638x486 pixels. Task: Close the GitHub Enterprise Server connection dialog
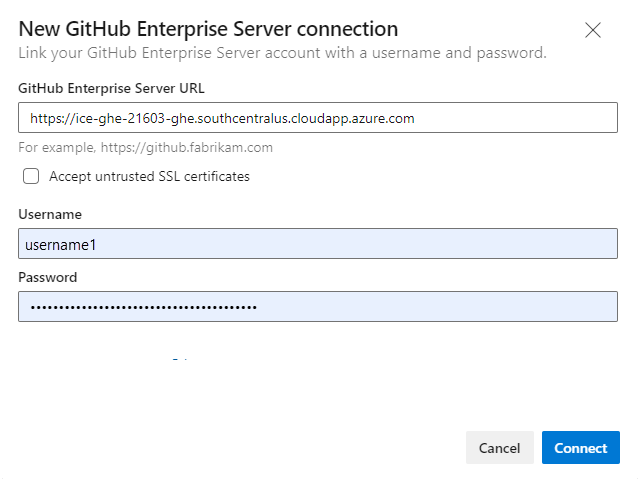pyautogui.click(x=593, y=30)
